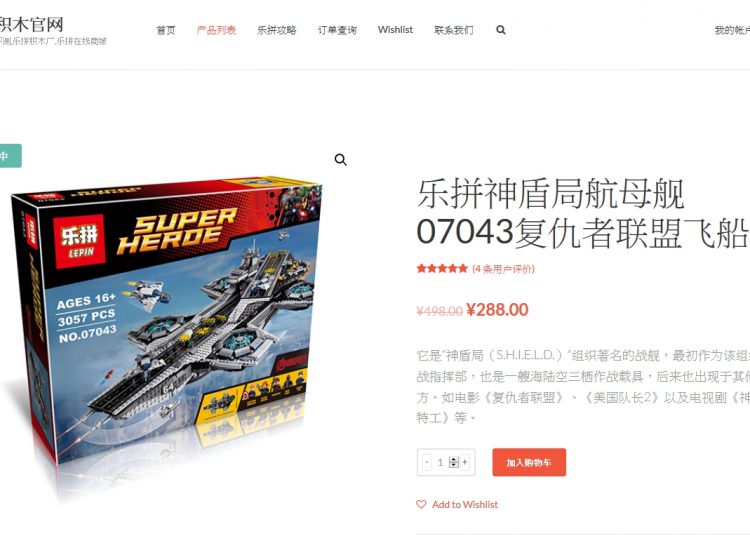The image size is (750, 536).
Task: Select 联系我们 from the navigation
Action: (454, 30)
